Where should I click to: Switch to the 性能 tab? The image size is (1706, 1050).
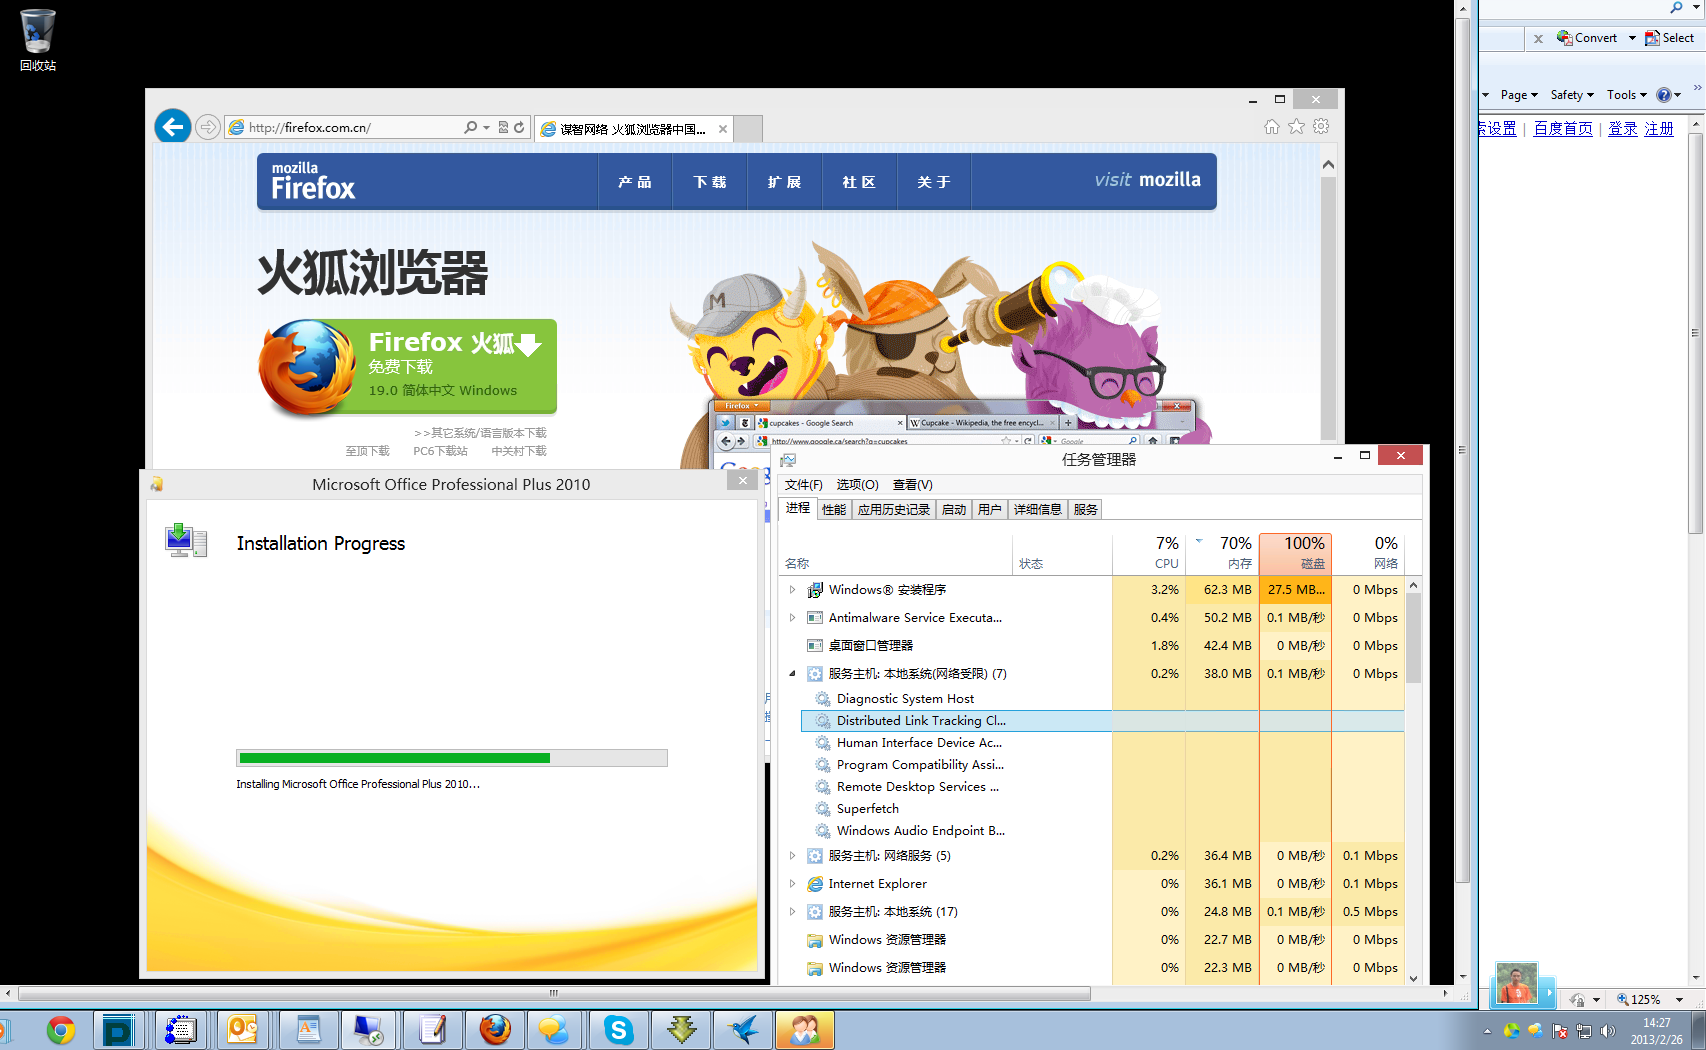[x=834, y=510]
